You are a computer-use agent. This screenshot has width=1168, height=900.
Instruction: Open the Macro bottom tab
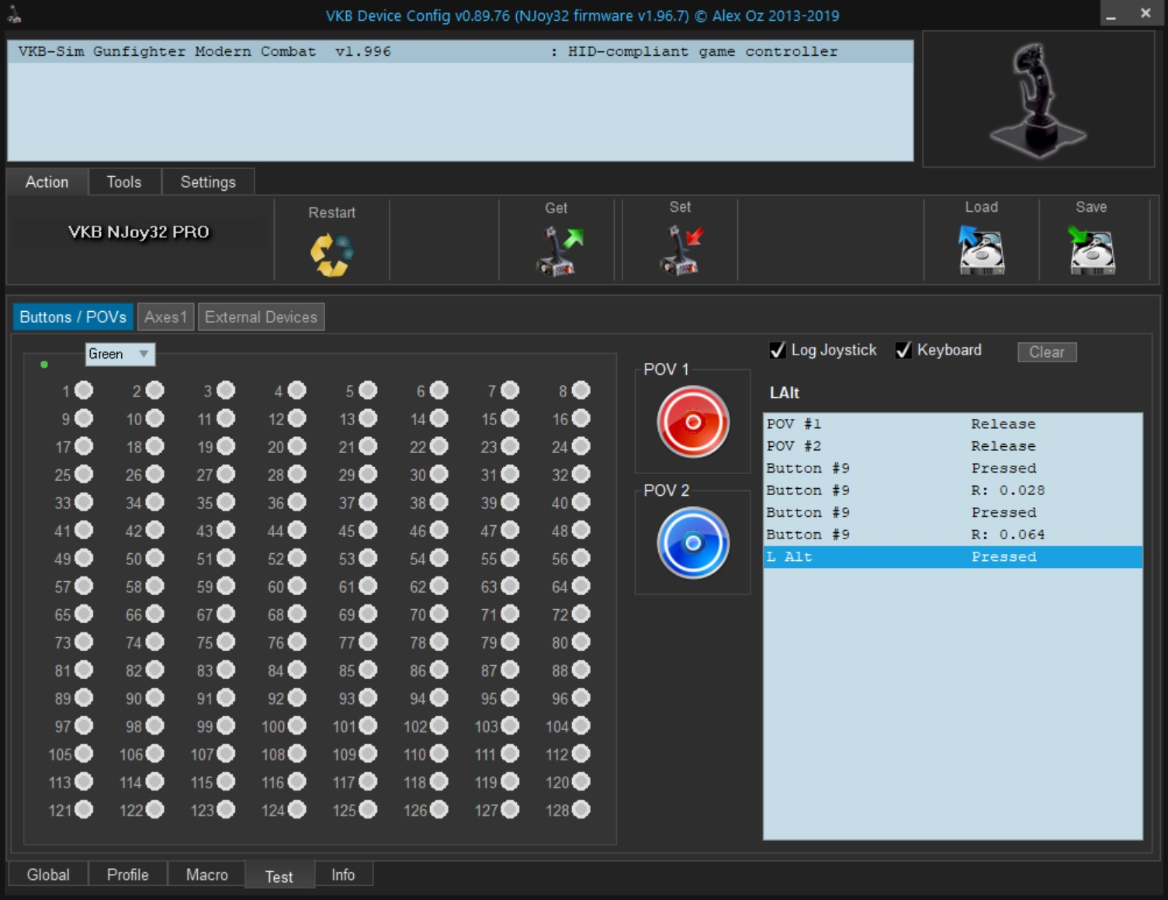click(x=207, y=875)
